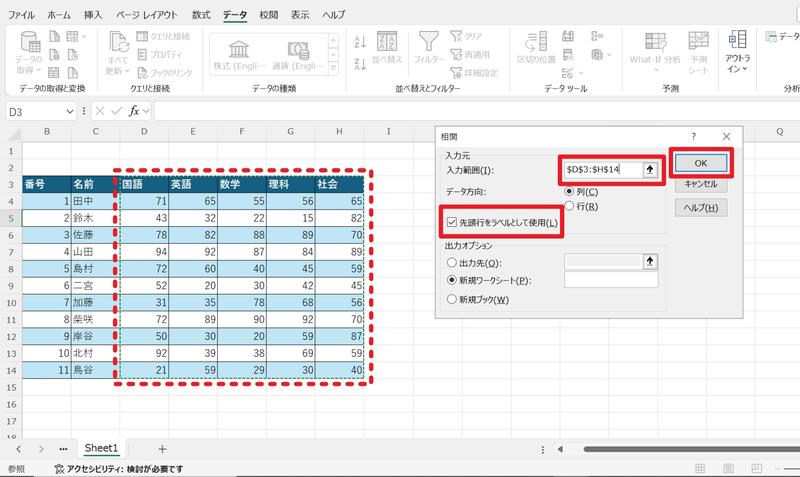
Task: Click the 国語 header cell
Action: 144,184
